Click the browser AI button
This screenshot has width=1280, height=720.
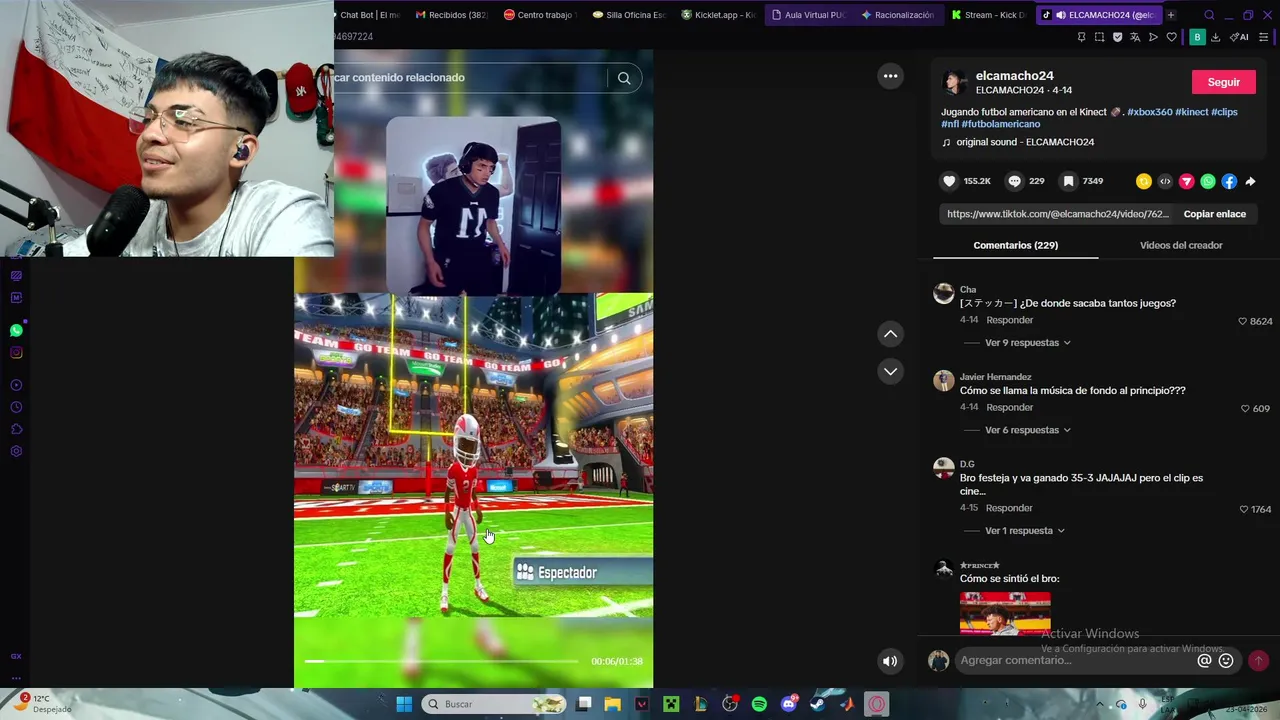pyautogui.click(x=1239, y=37)
